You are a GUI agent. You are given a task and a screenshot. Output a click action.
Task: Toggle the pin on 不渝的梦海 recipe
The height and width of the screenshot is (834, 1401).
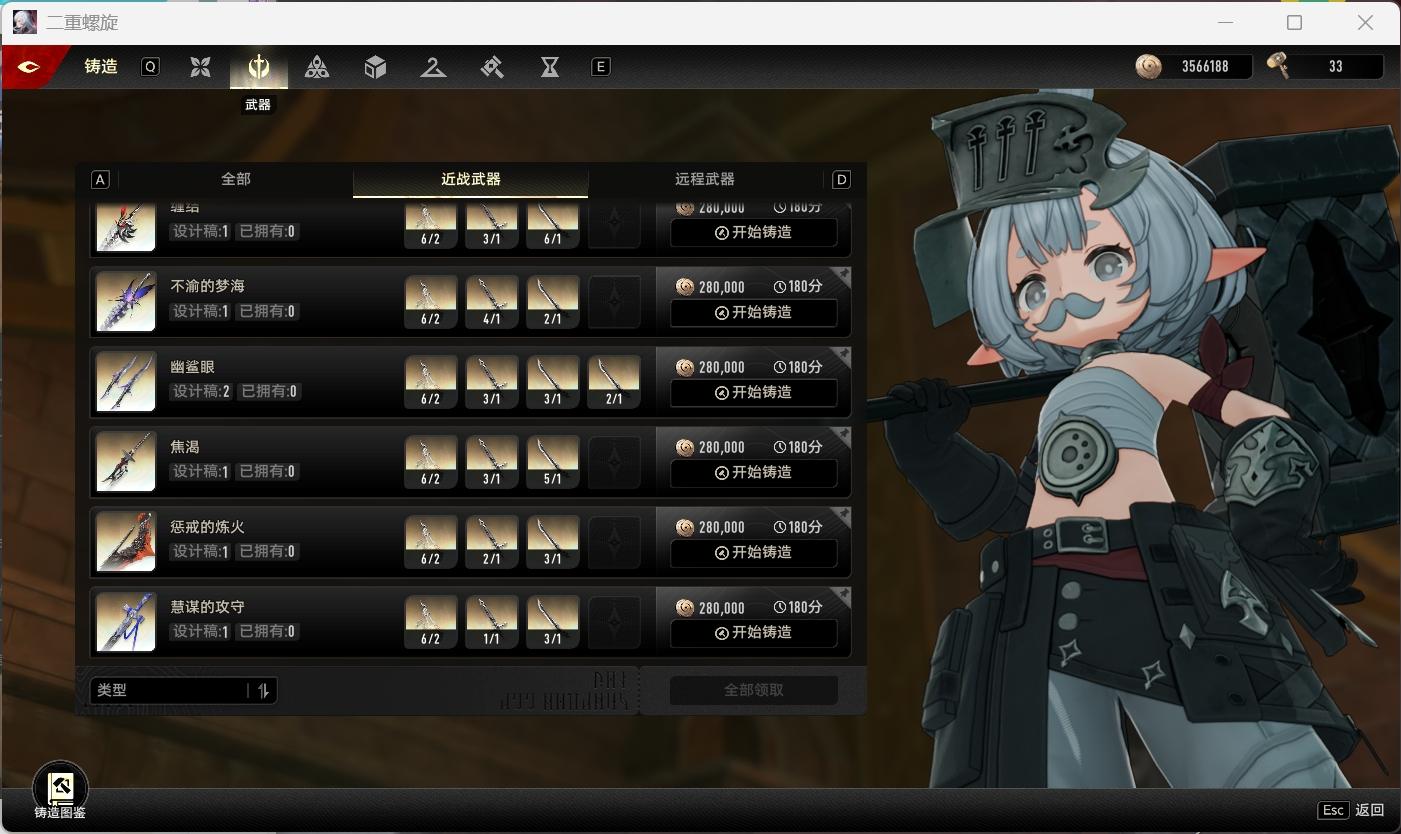843,275
